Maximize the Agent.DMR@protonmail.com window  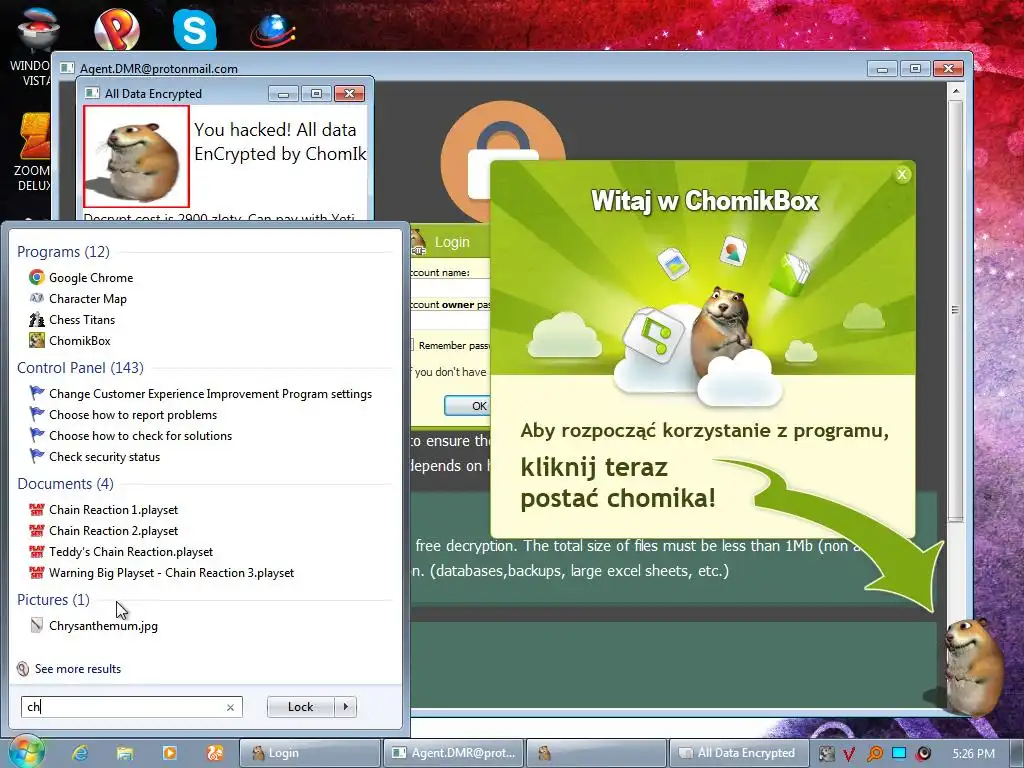tap(915, 69)
